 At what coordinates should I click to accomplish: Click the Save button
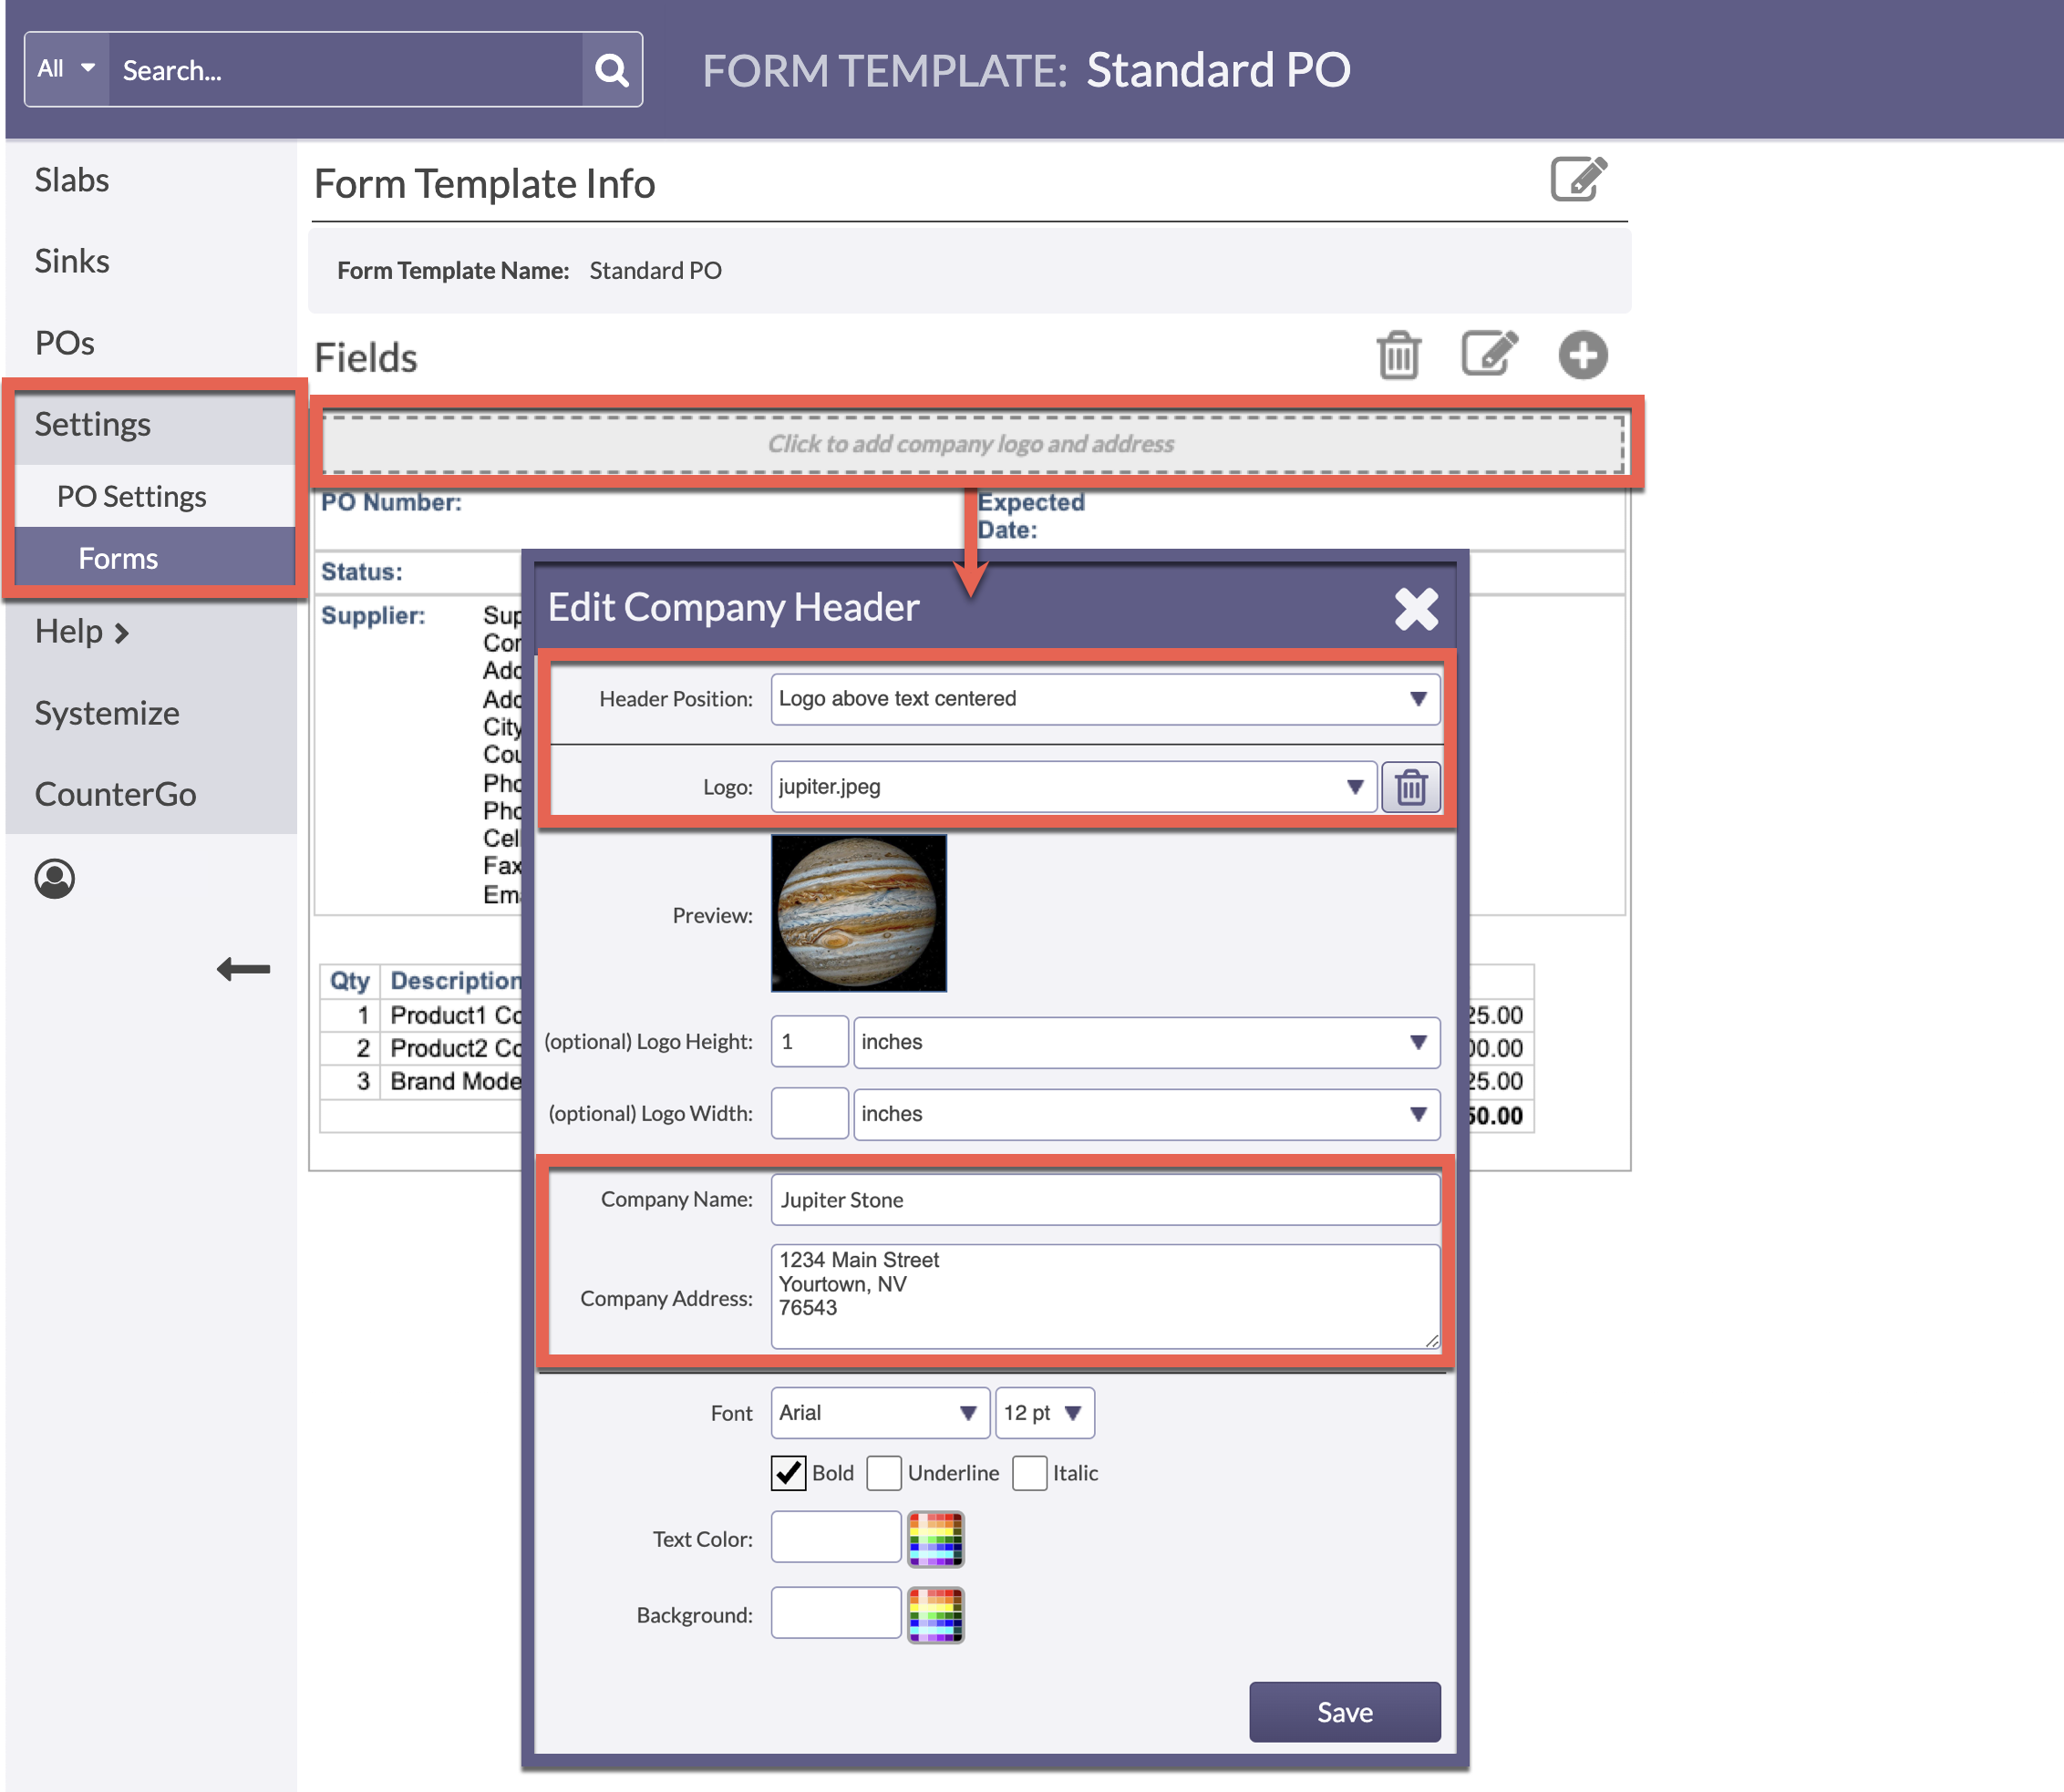[1344, 1711]
